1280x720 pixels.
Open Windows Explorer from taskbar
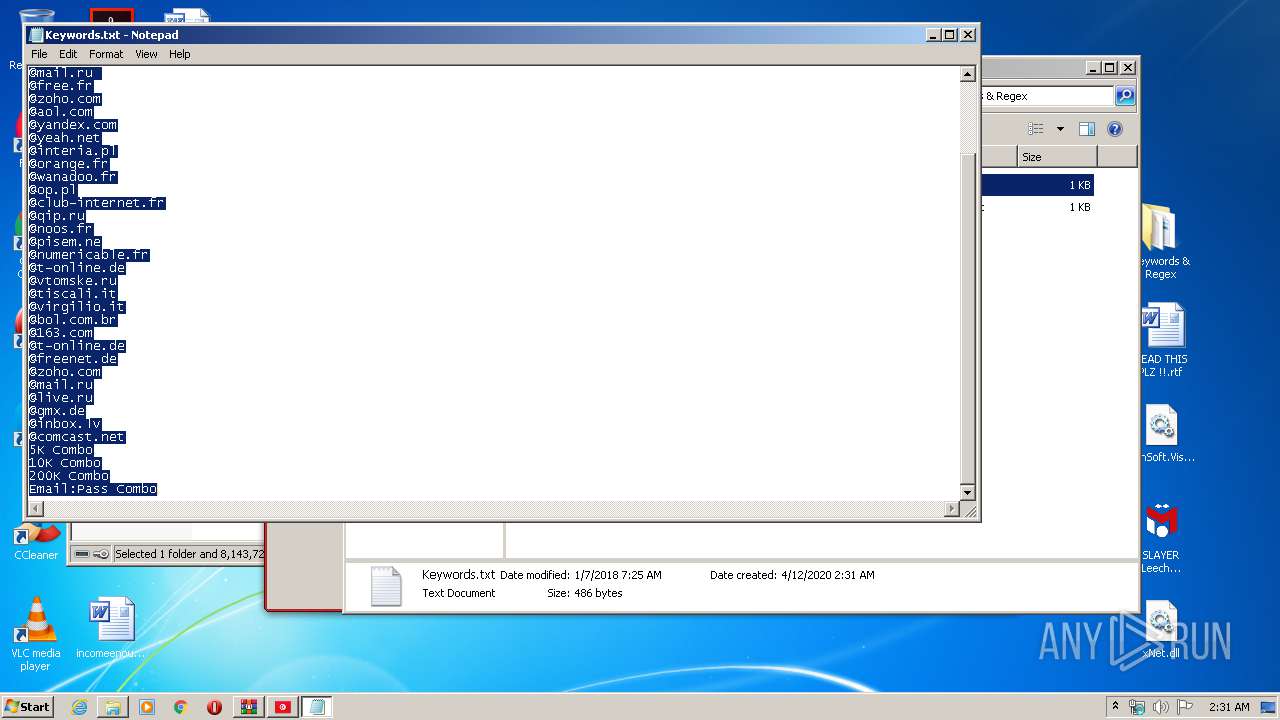[x=113, y=707]
